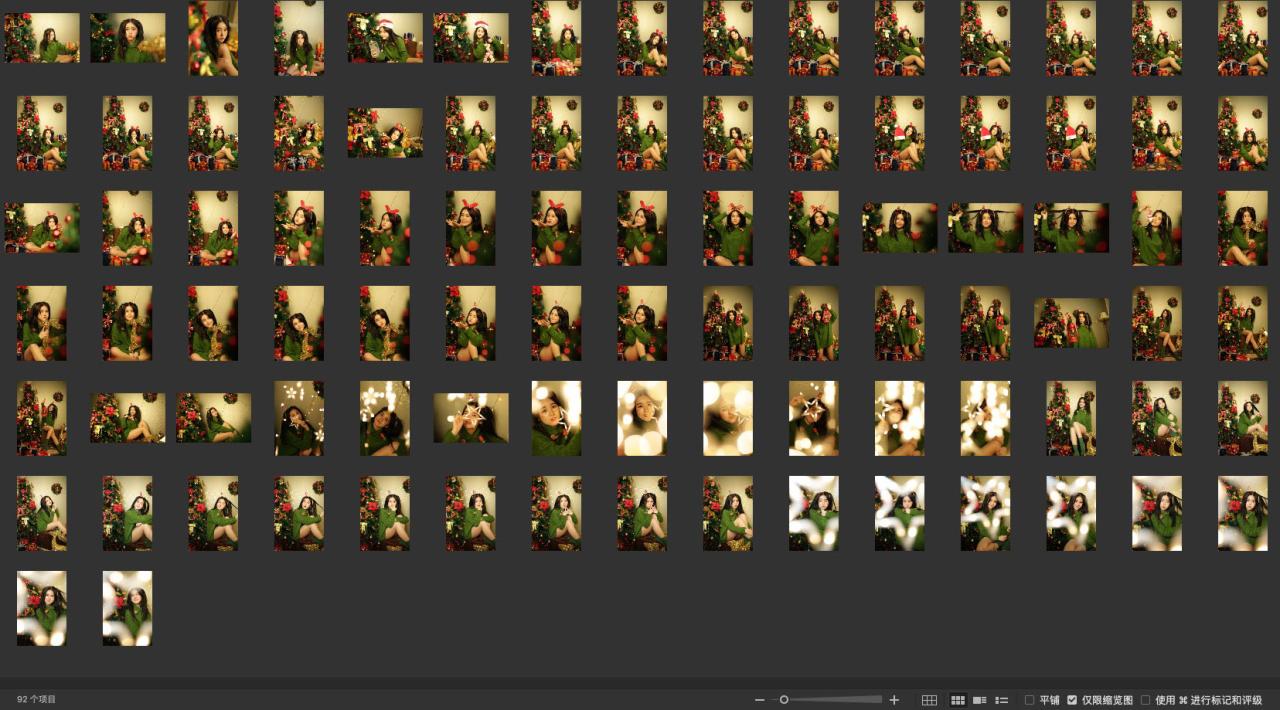The width and height of the screenshot is (1280, 710).
Task: Select the first thumbnail in the second row
Action: [x=42, y=133]
